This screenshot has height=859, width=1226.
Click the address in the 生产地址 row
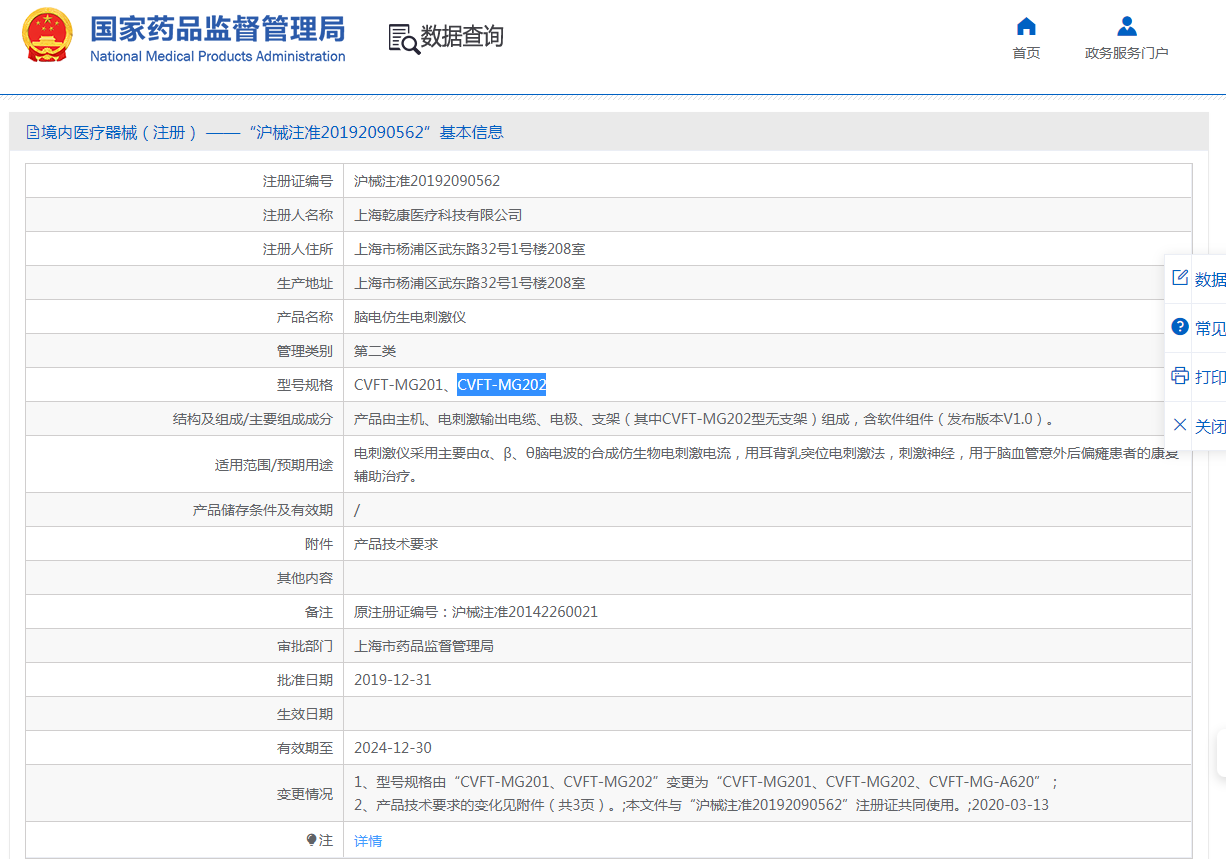pyautogui.click(x=470, y=283)
